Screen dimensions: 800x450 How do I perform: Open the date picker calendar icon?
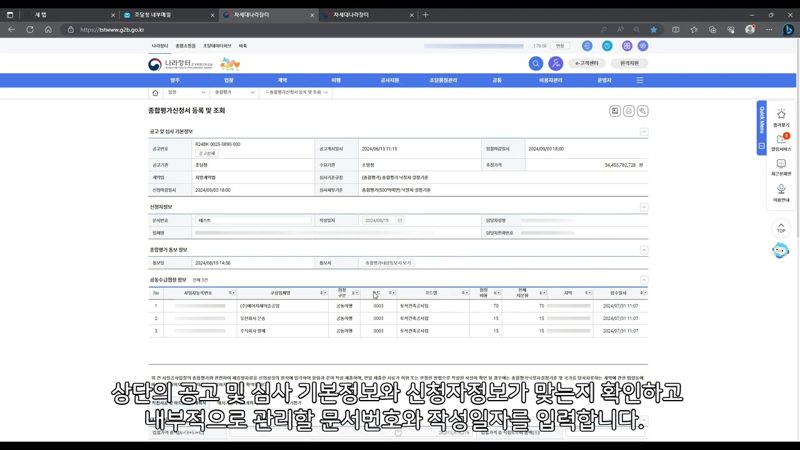coord(399,220)
